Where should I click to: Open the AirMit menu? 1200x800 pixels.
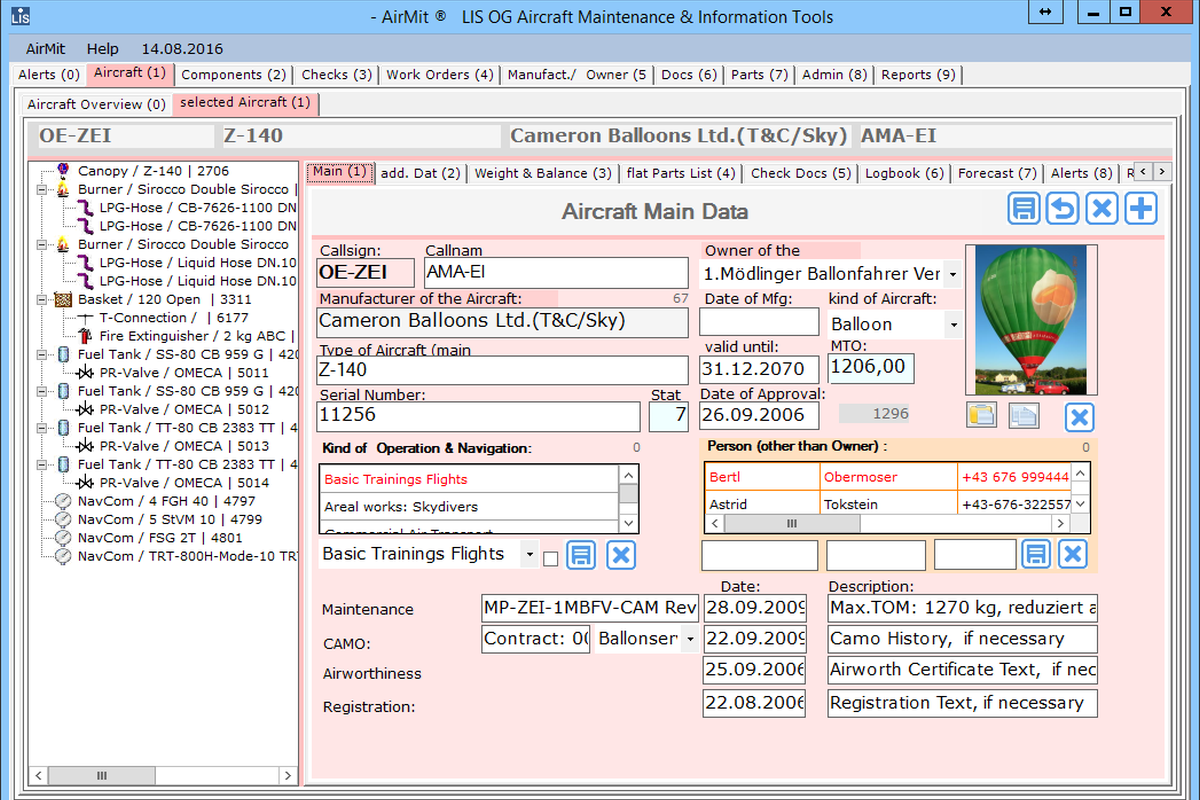46,49
